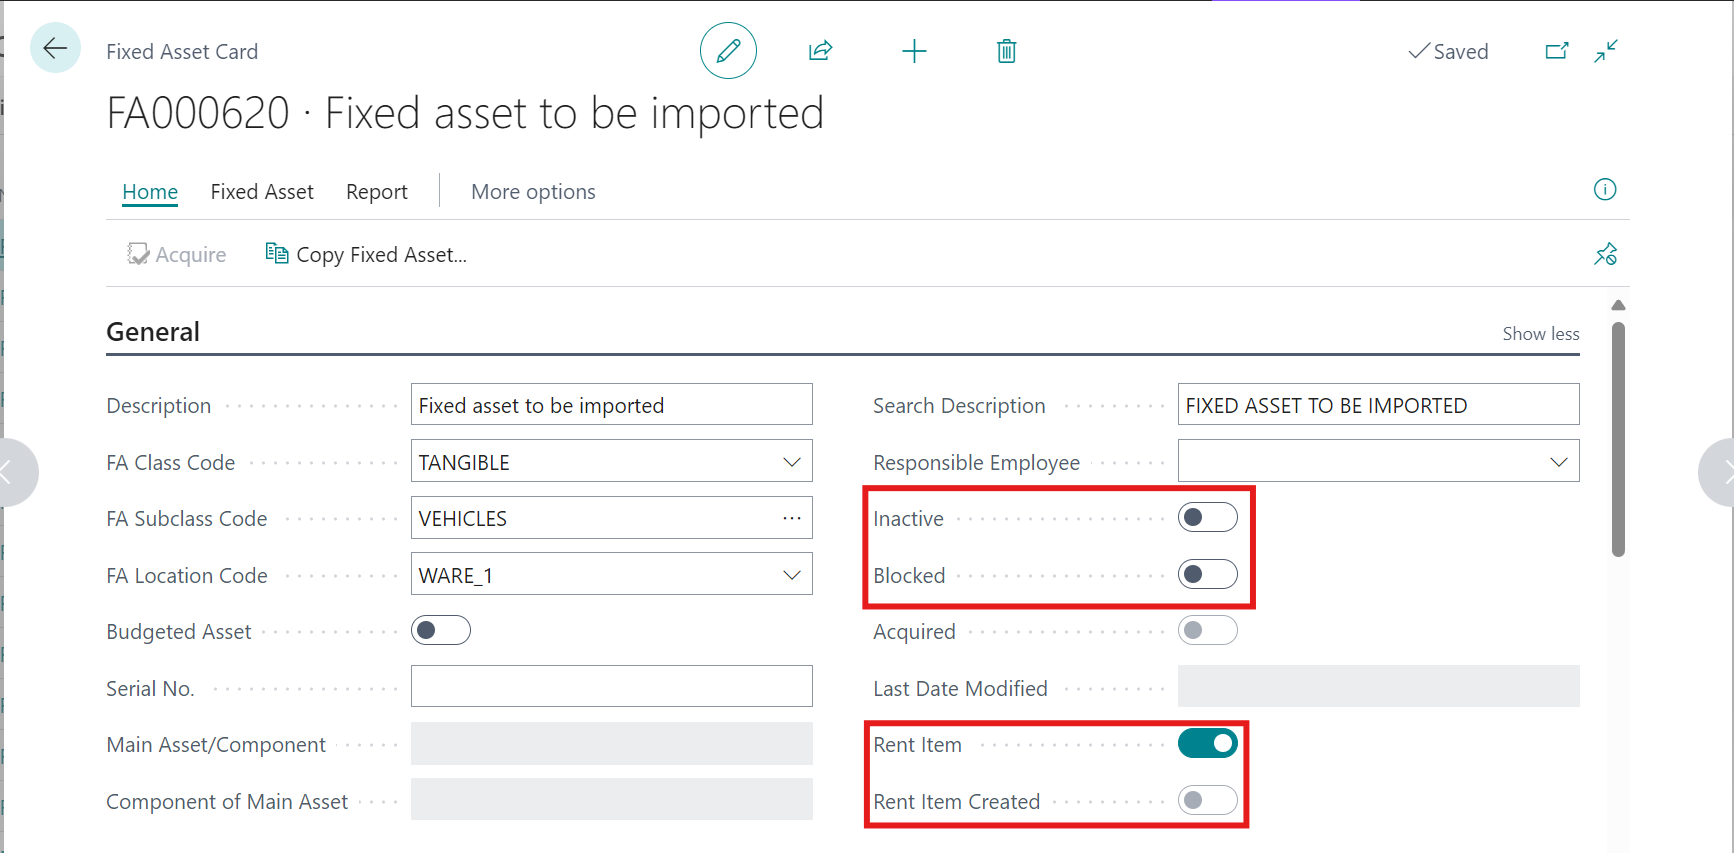Click into the Serial No. field

[x=611, y=688]
